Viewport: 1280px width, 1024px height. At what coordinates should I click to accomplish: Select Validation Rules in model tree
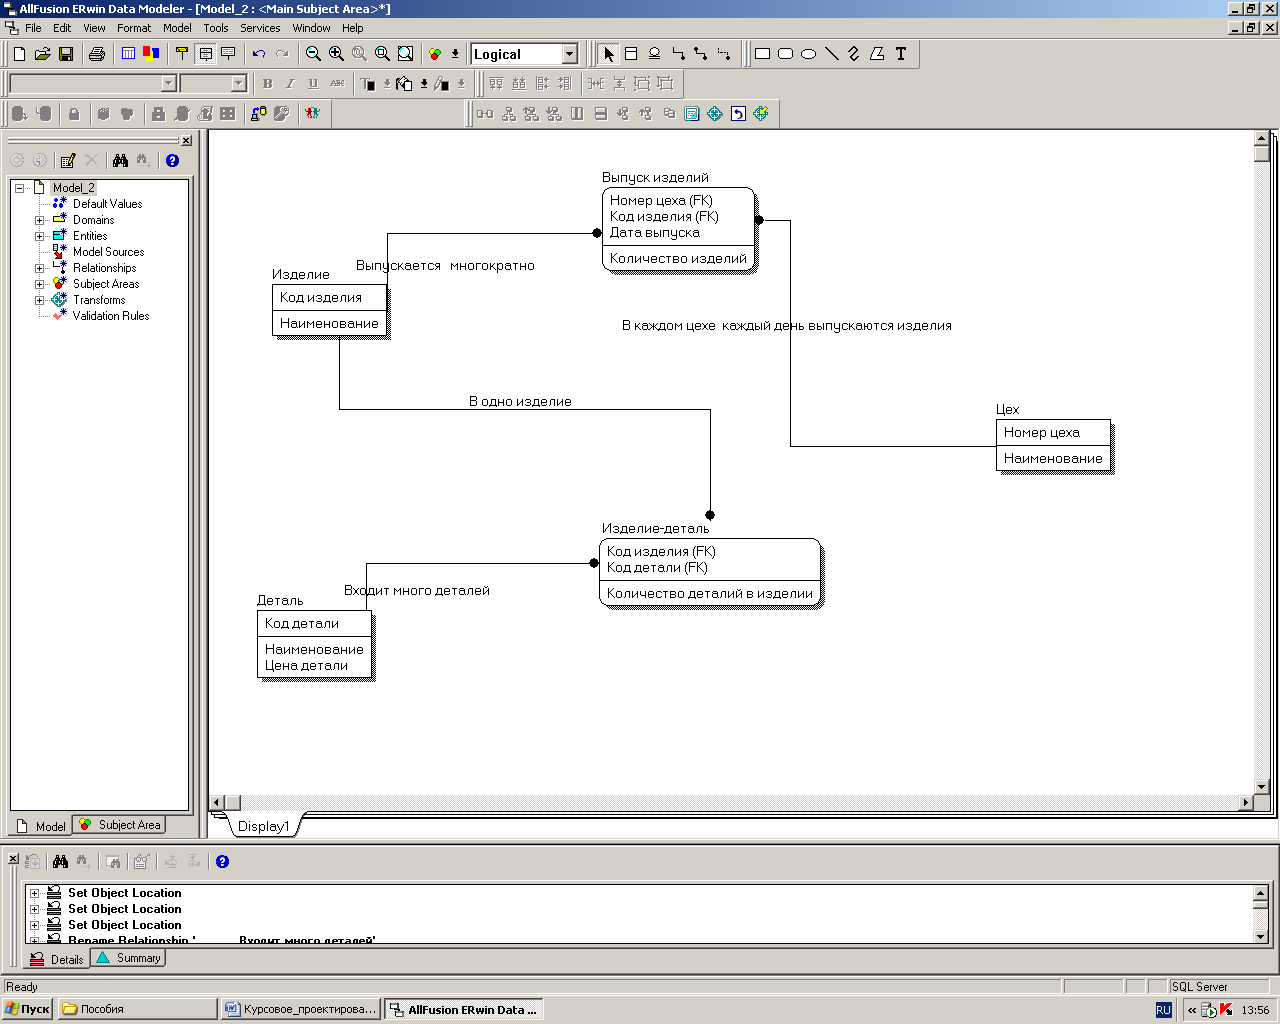click(x=111, y=316)
